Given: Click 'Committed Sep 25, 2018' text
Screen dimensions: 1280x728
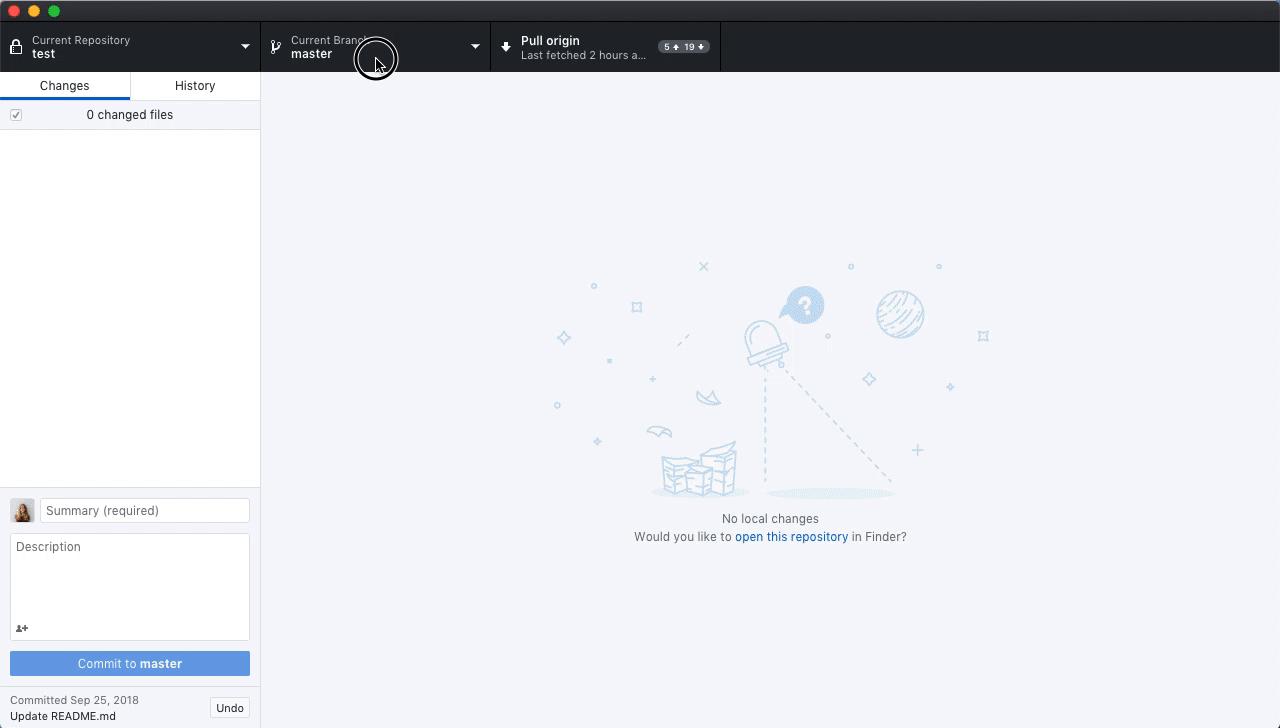Looking at the screenshot, I should (74, 700).
